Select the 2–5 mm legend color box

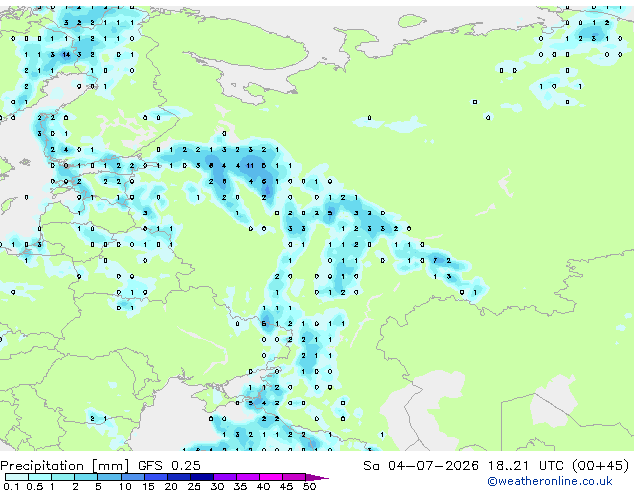pyautogui.click(x=86, y=477)
